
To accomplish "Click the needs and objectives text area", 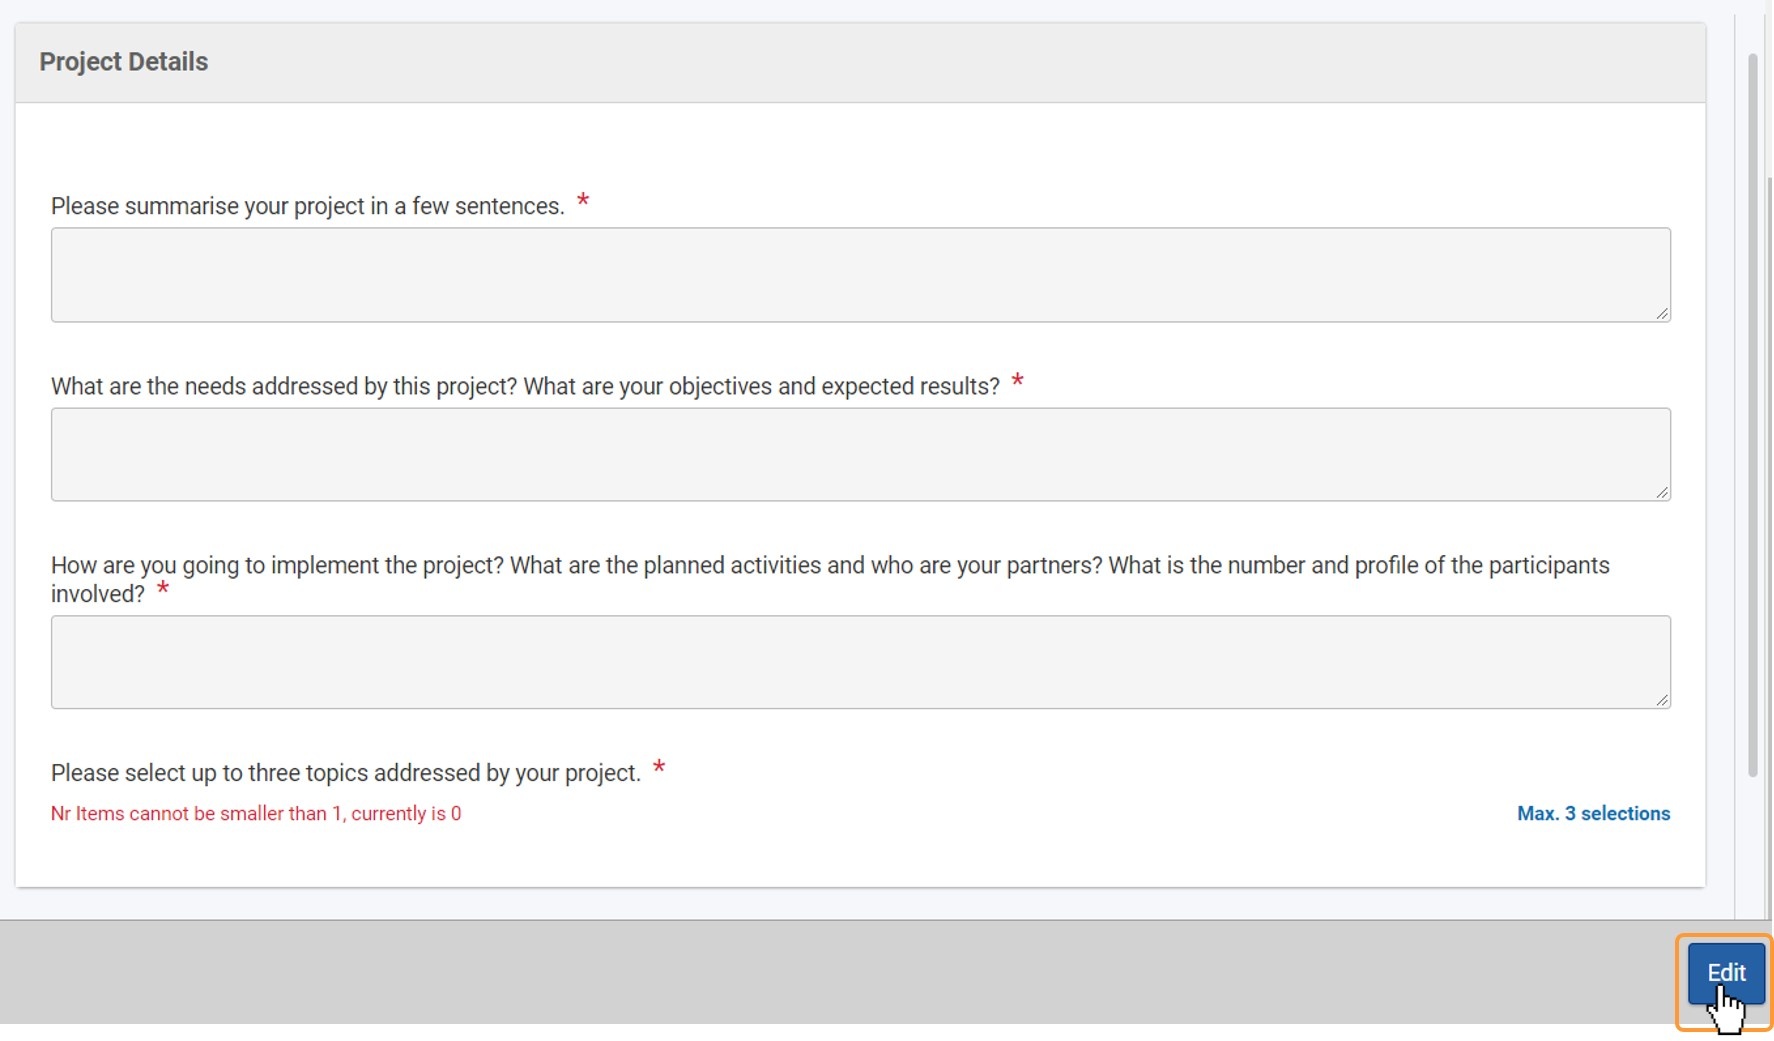I will pyautogui.click(x=860, y=454).
